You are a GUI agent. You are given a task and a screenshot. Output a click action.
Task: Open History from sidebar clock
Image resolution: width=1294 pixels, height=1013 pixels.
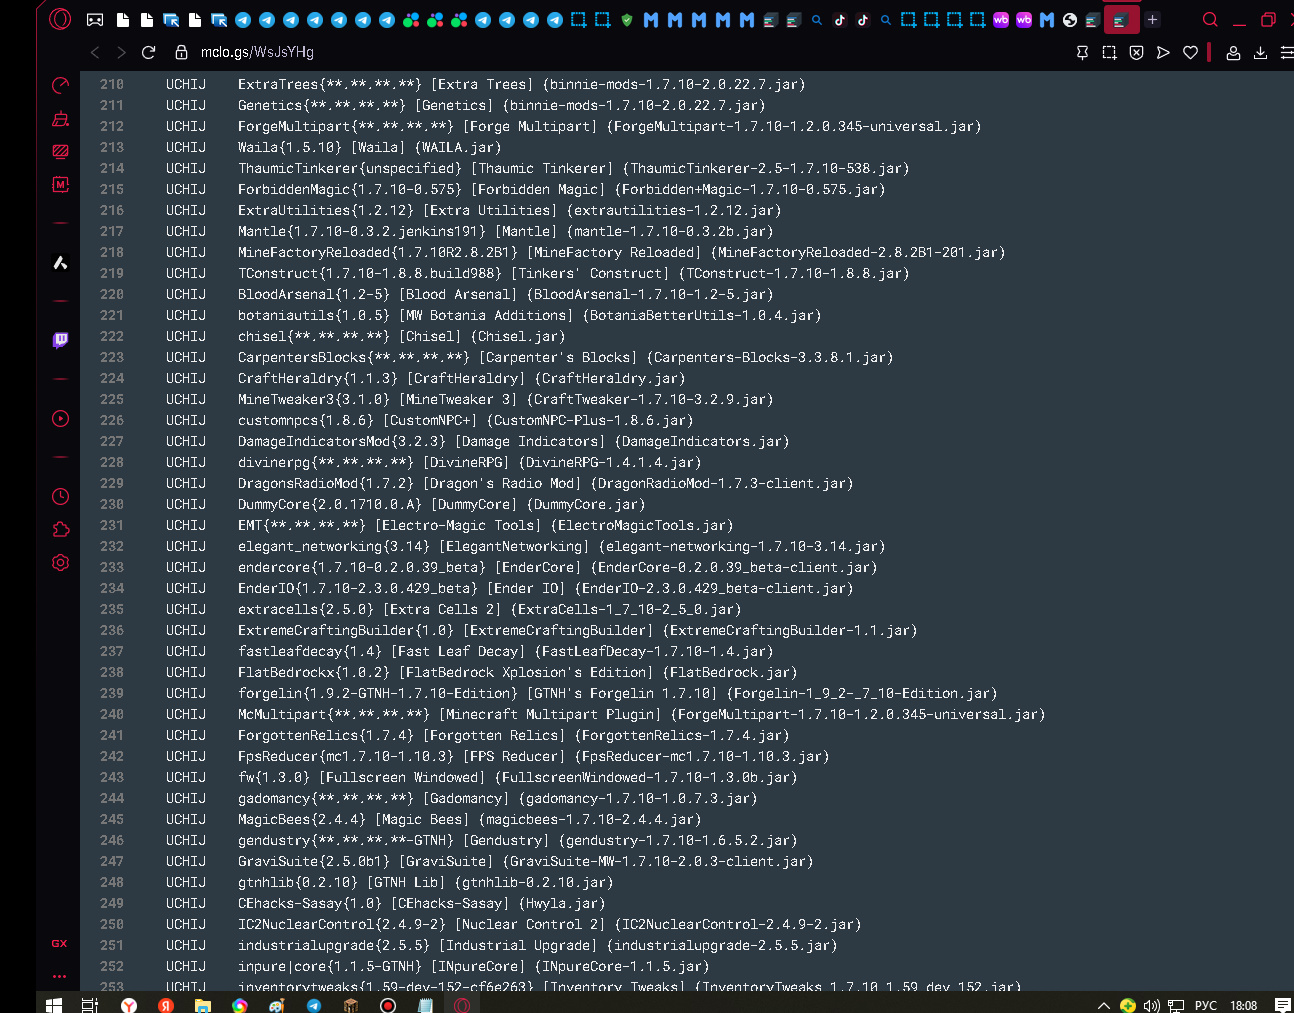(x=60, y=496)
